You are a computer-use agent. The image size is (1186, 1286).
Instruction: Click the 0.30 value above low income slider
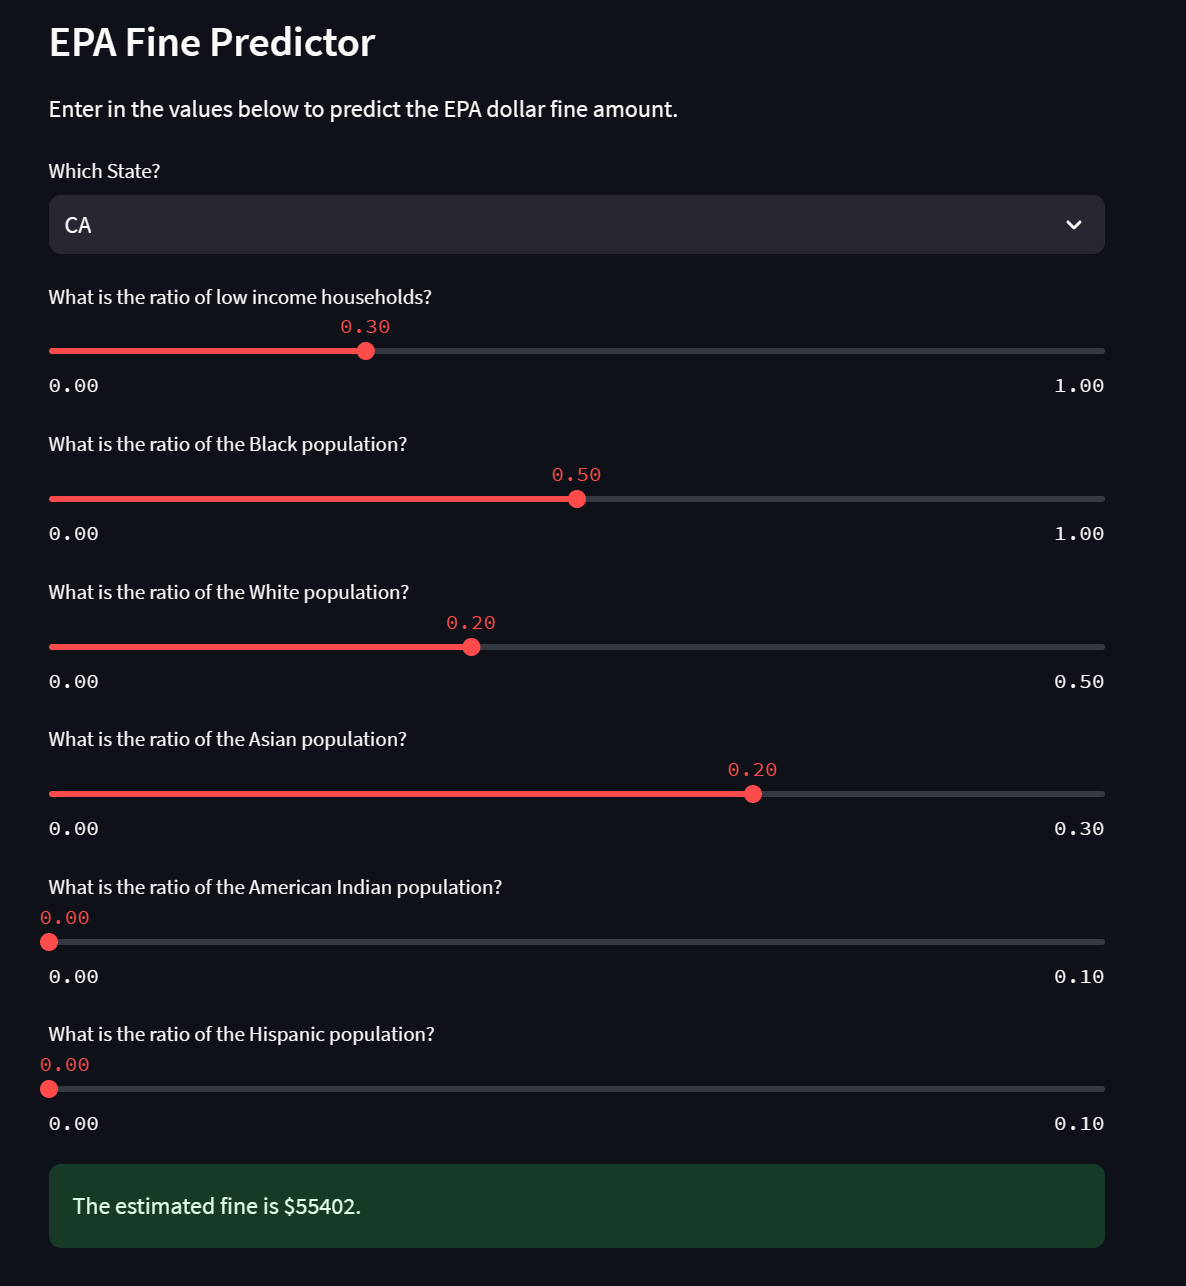click(x=365, y=327)
